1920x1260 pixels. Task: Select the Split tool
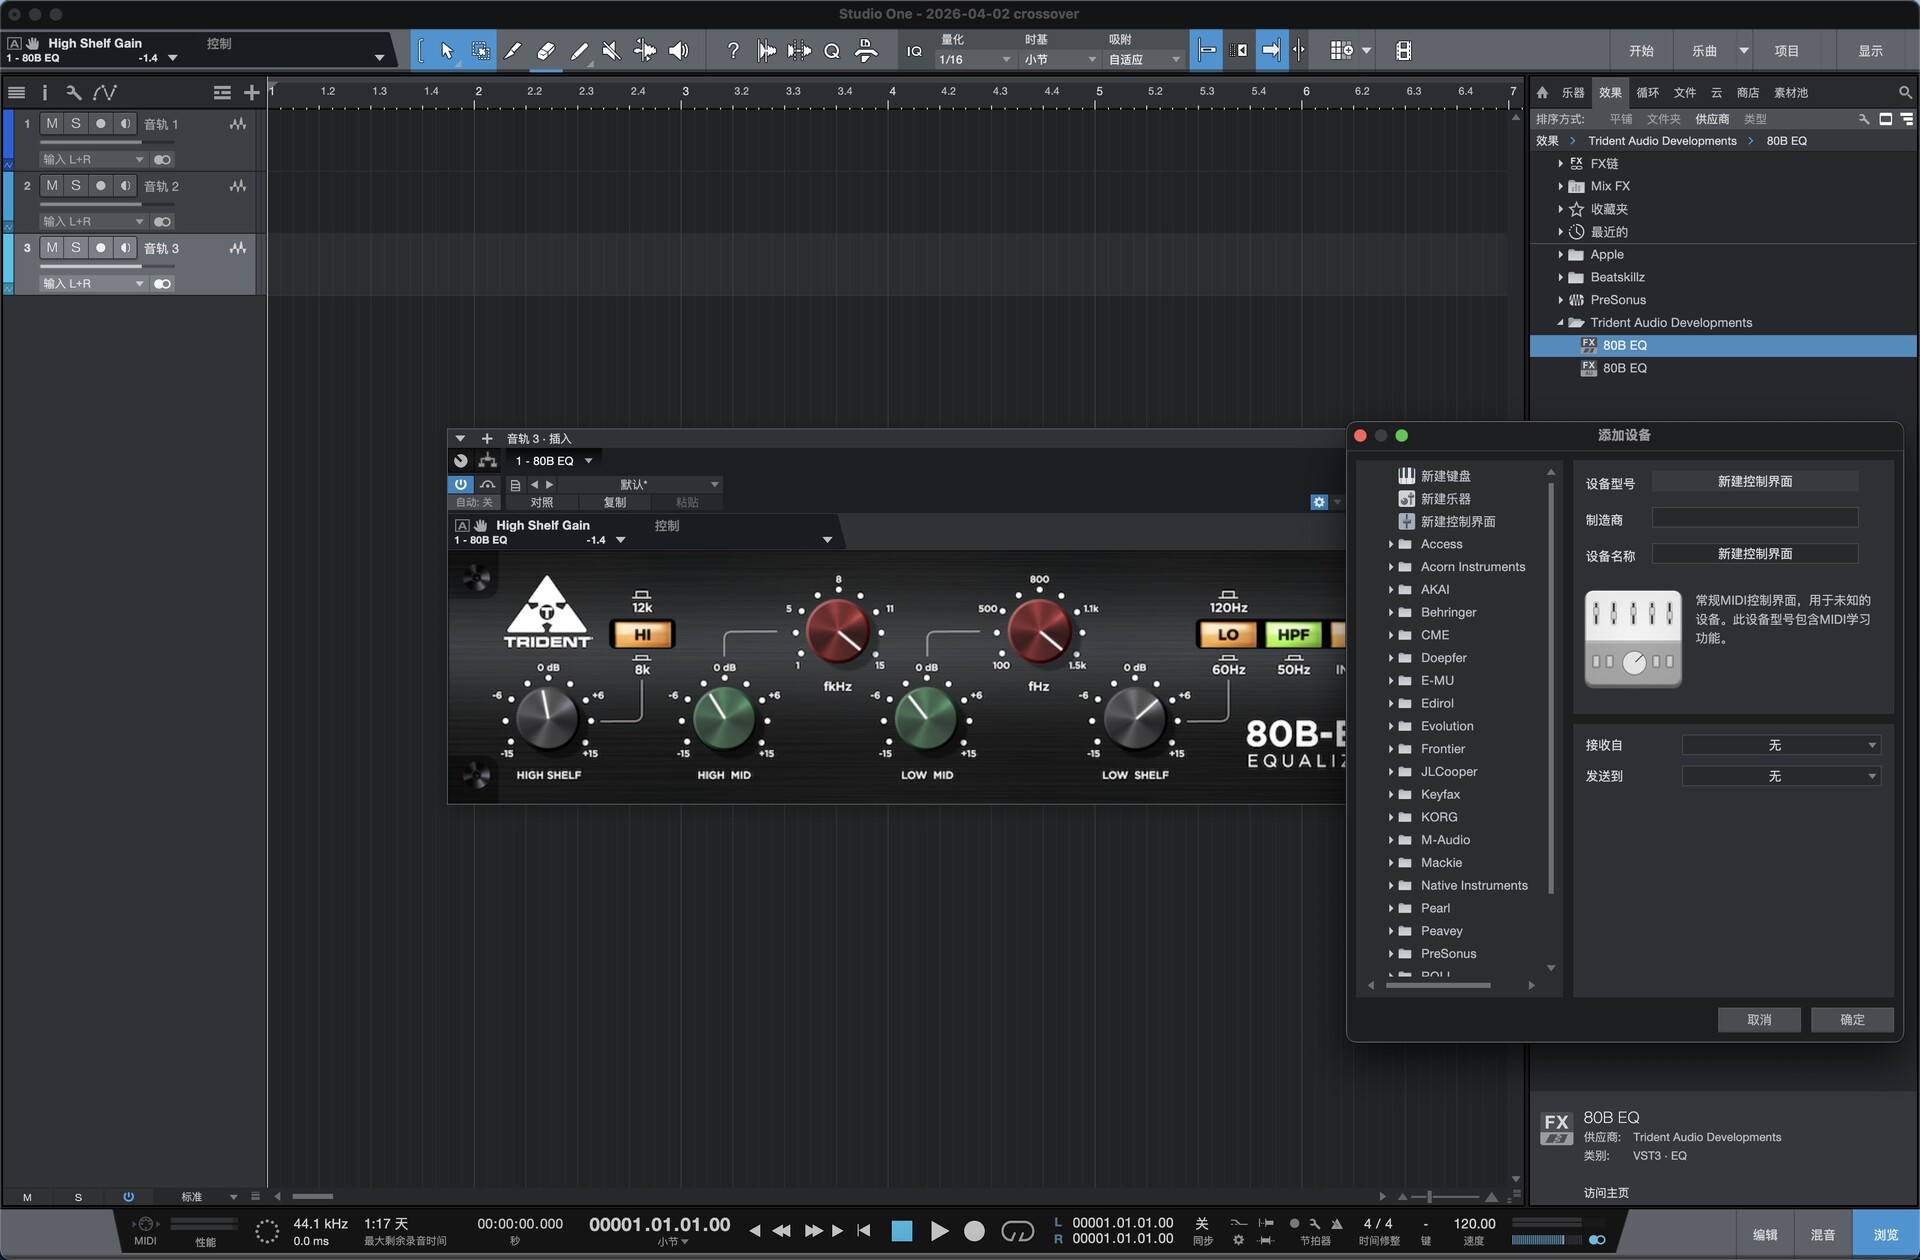(x=513, y=51)
